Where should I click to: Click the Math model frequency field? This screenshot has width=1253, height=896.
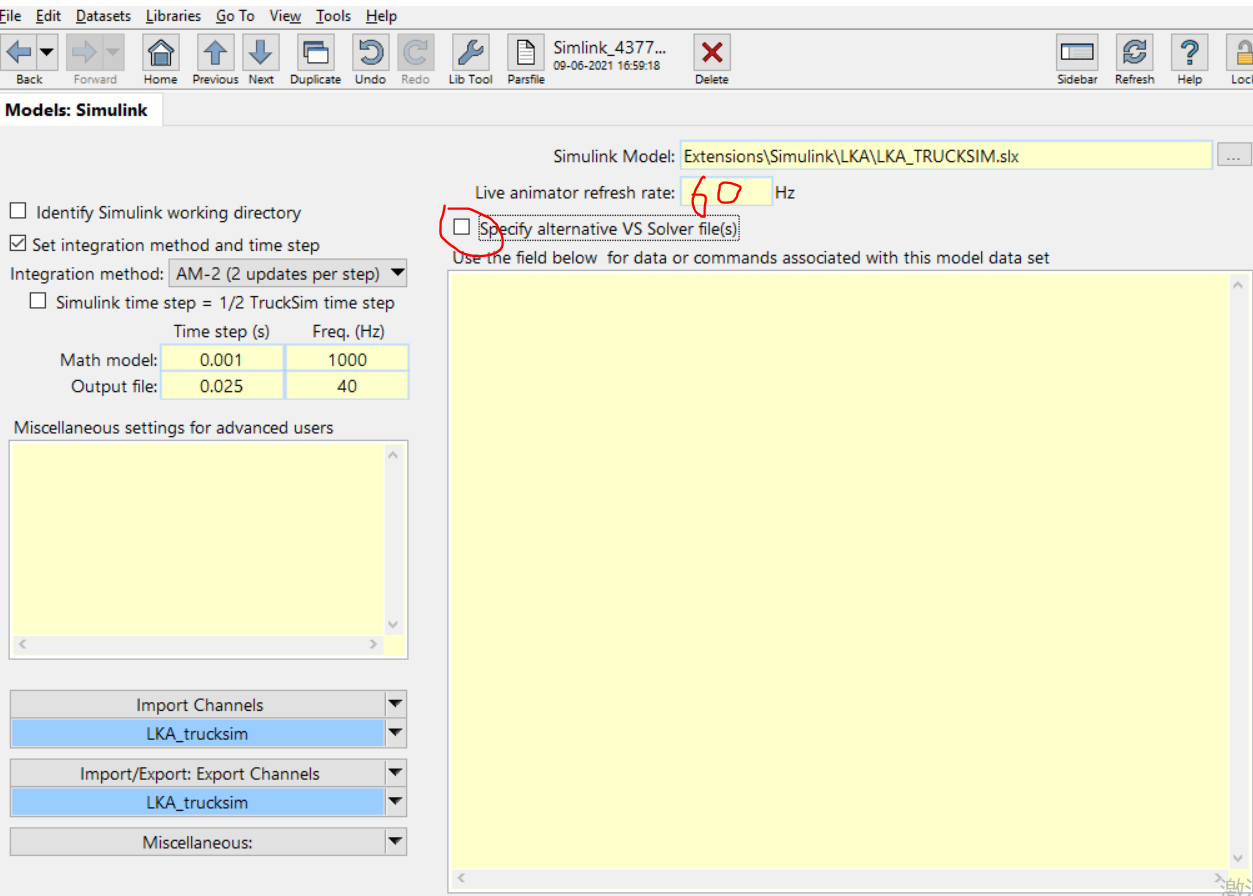pyautogui.click(x=347, y=360)
